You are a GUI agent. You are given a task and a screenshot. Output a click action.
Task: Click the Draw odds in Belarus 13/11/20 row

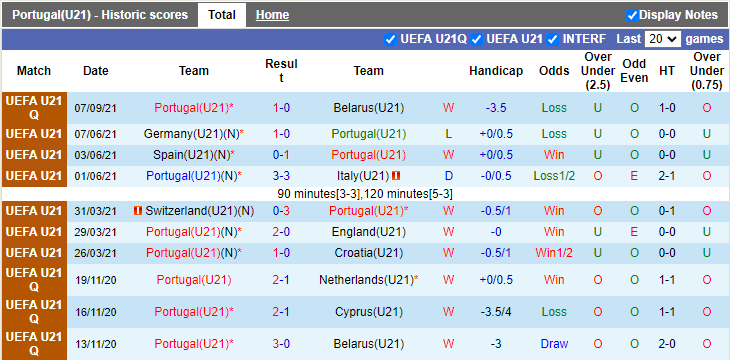(x=554, y=344)
